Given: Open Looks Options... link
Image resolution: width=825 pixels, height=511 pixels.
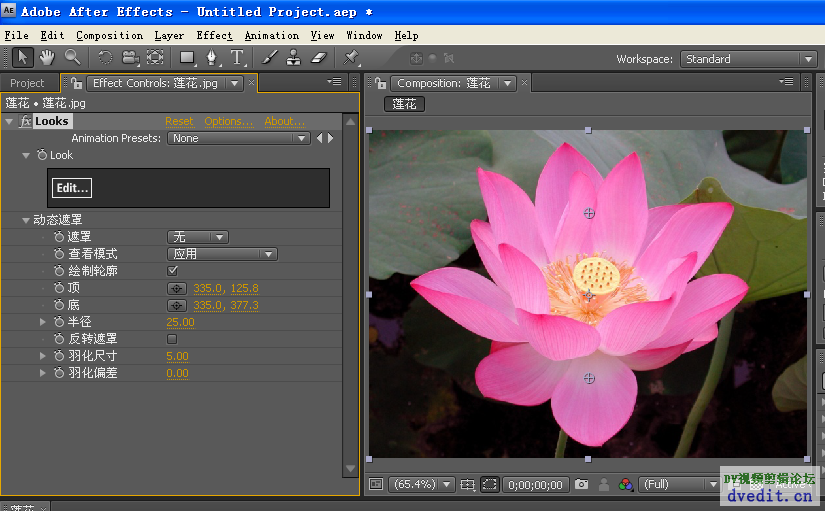Looking at the screenshot, I should [x=228, y=122].
